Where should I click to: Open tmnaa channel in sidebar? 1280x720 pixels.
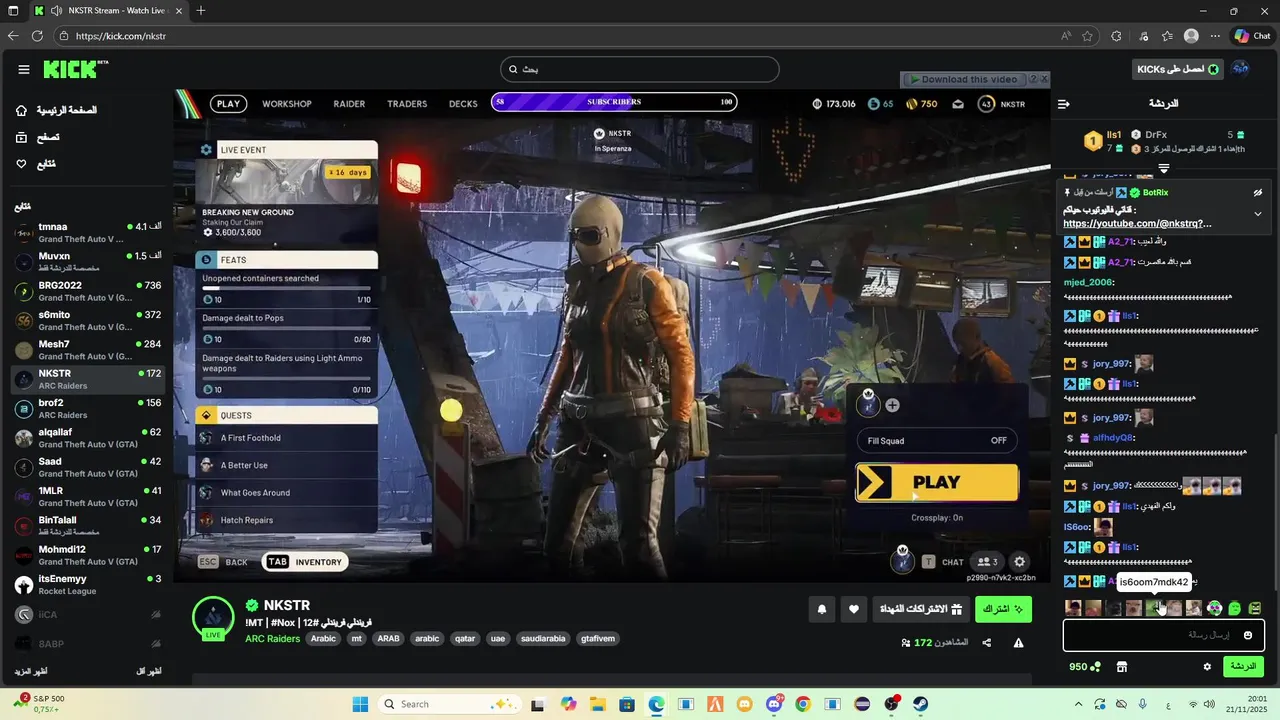coord(88,233)
